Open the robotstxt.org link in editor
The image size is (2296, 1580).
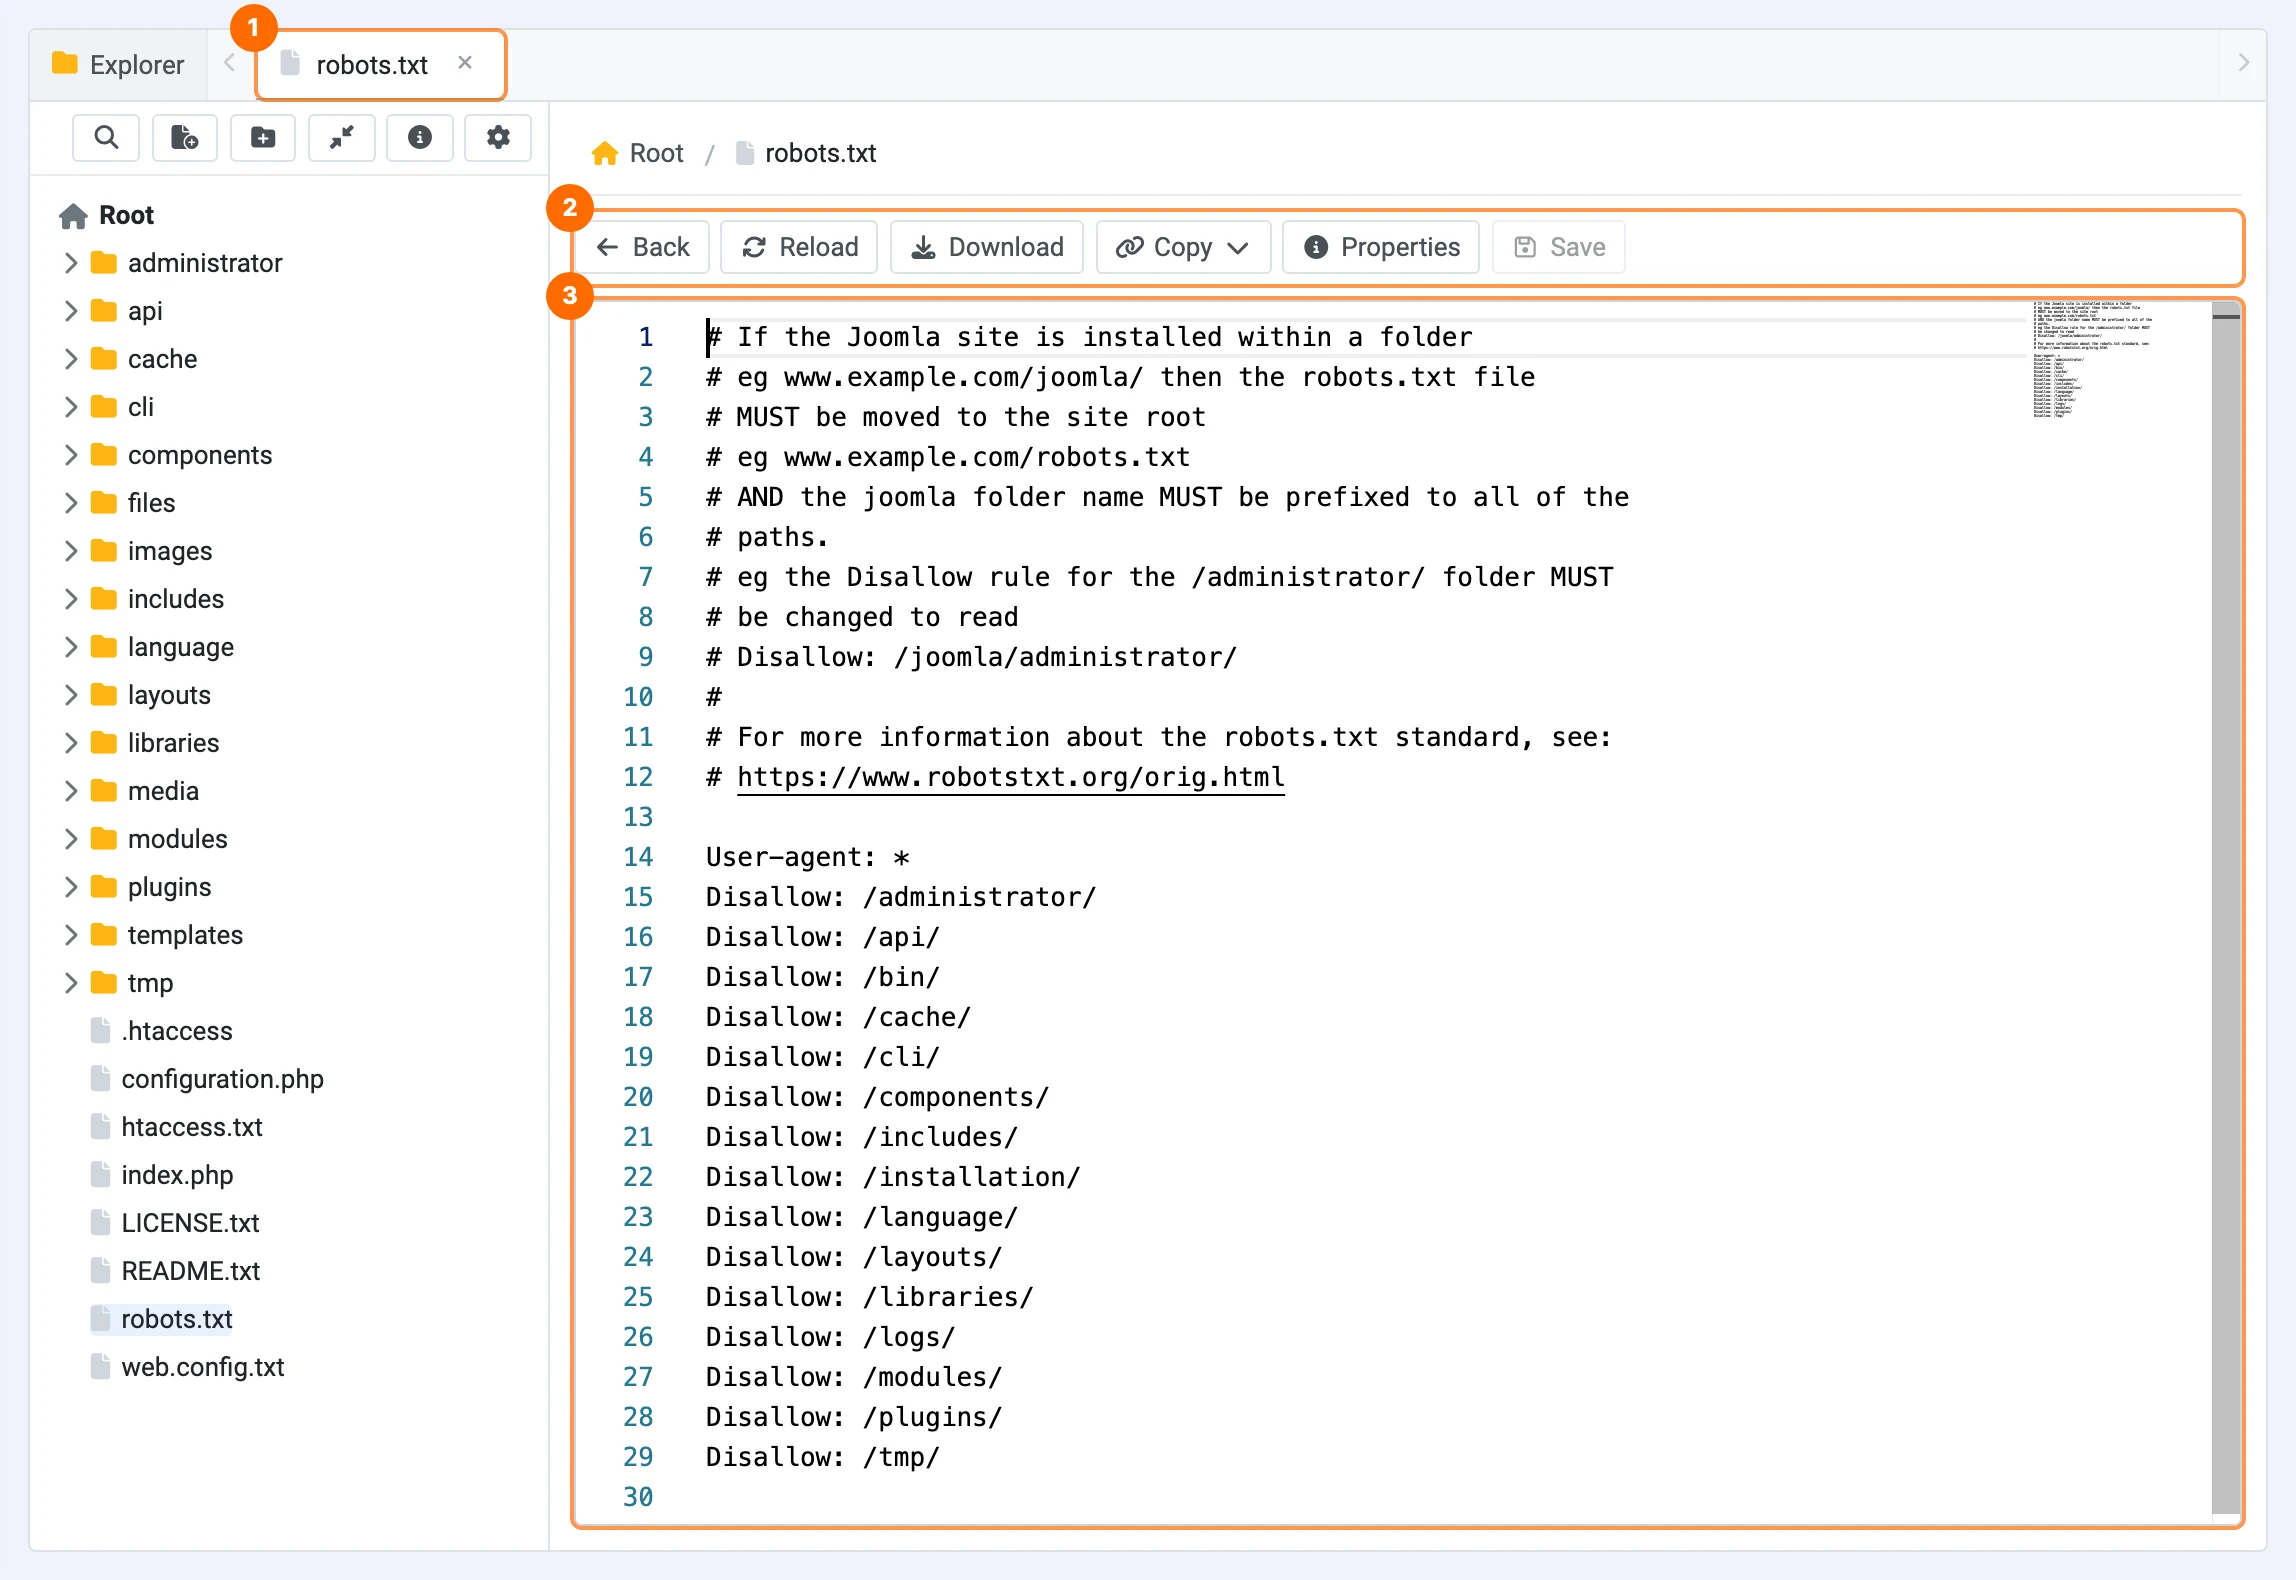point(1010,777)
